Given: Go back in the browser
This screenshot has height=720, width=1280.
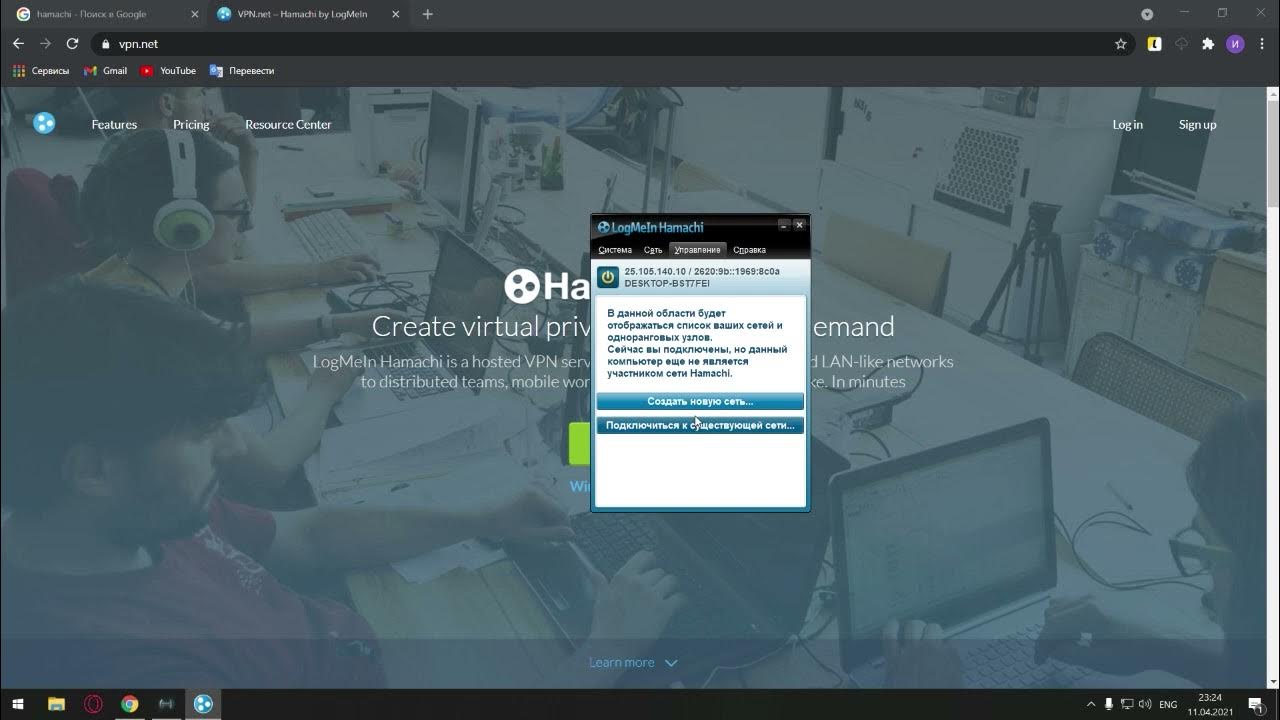Looking at the screenshot, I should tap(18, 44).
